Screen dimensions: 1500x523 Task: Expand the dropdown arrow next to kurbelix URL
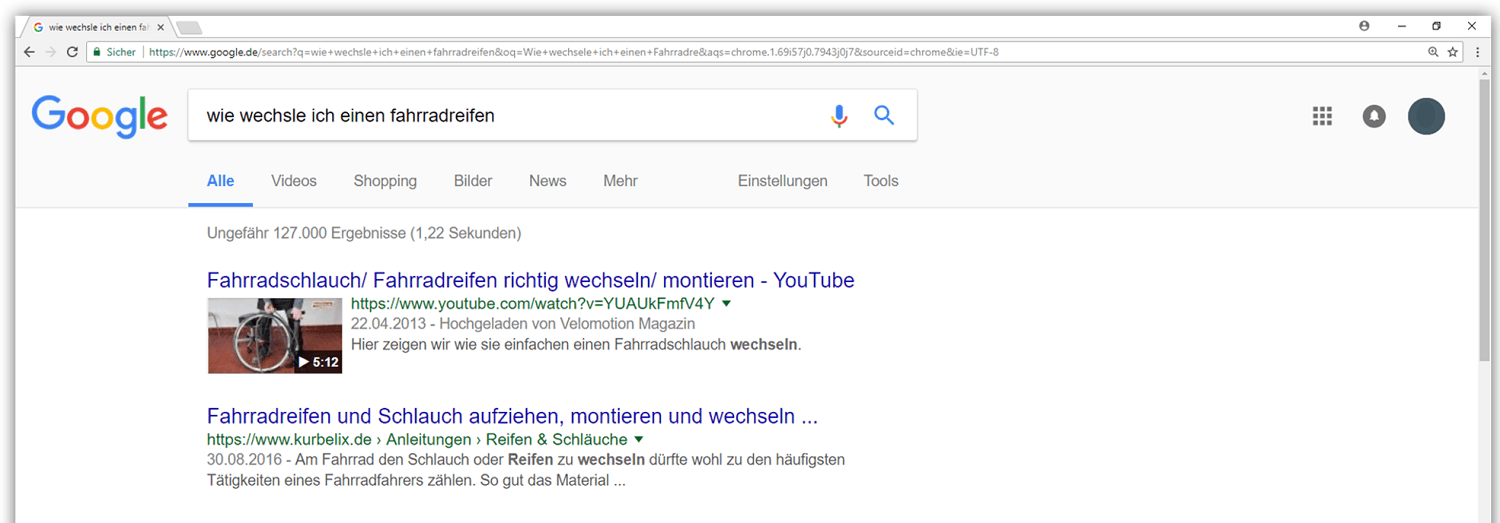(x=639, y=439)
